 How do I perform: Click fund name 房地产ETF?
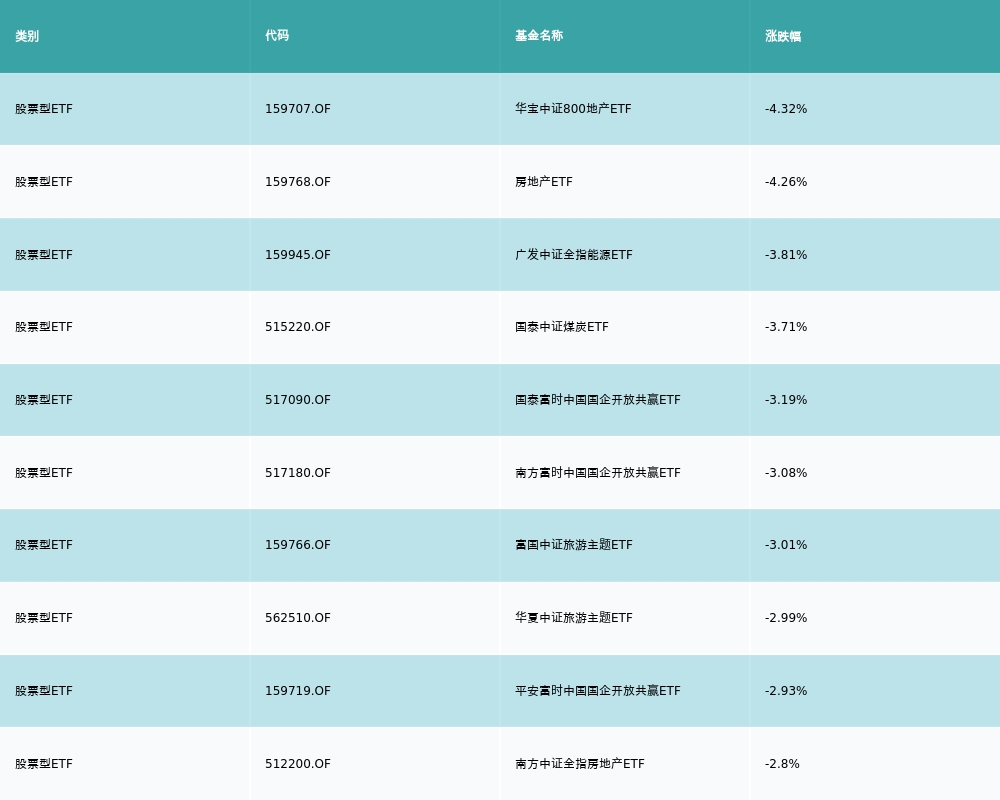544,182
